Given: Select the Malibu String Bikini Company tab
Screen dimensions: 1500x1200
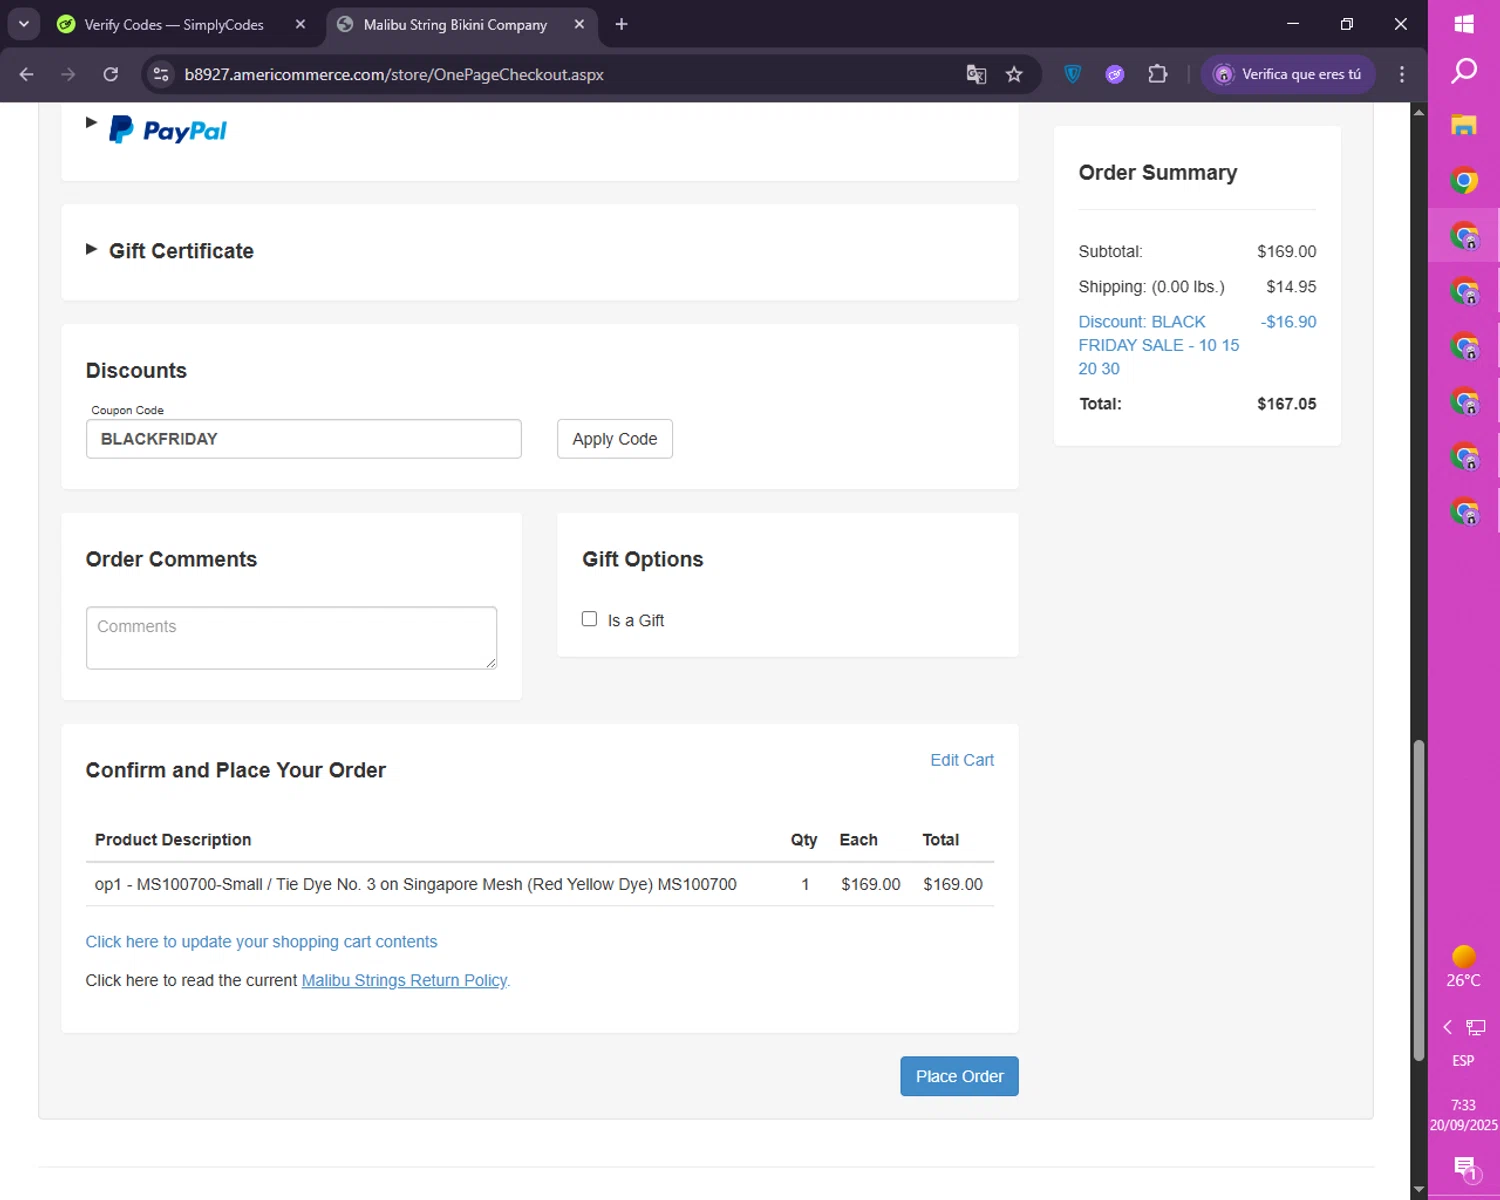Looking at the screenshot, I should point(455,24).
